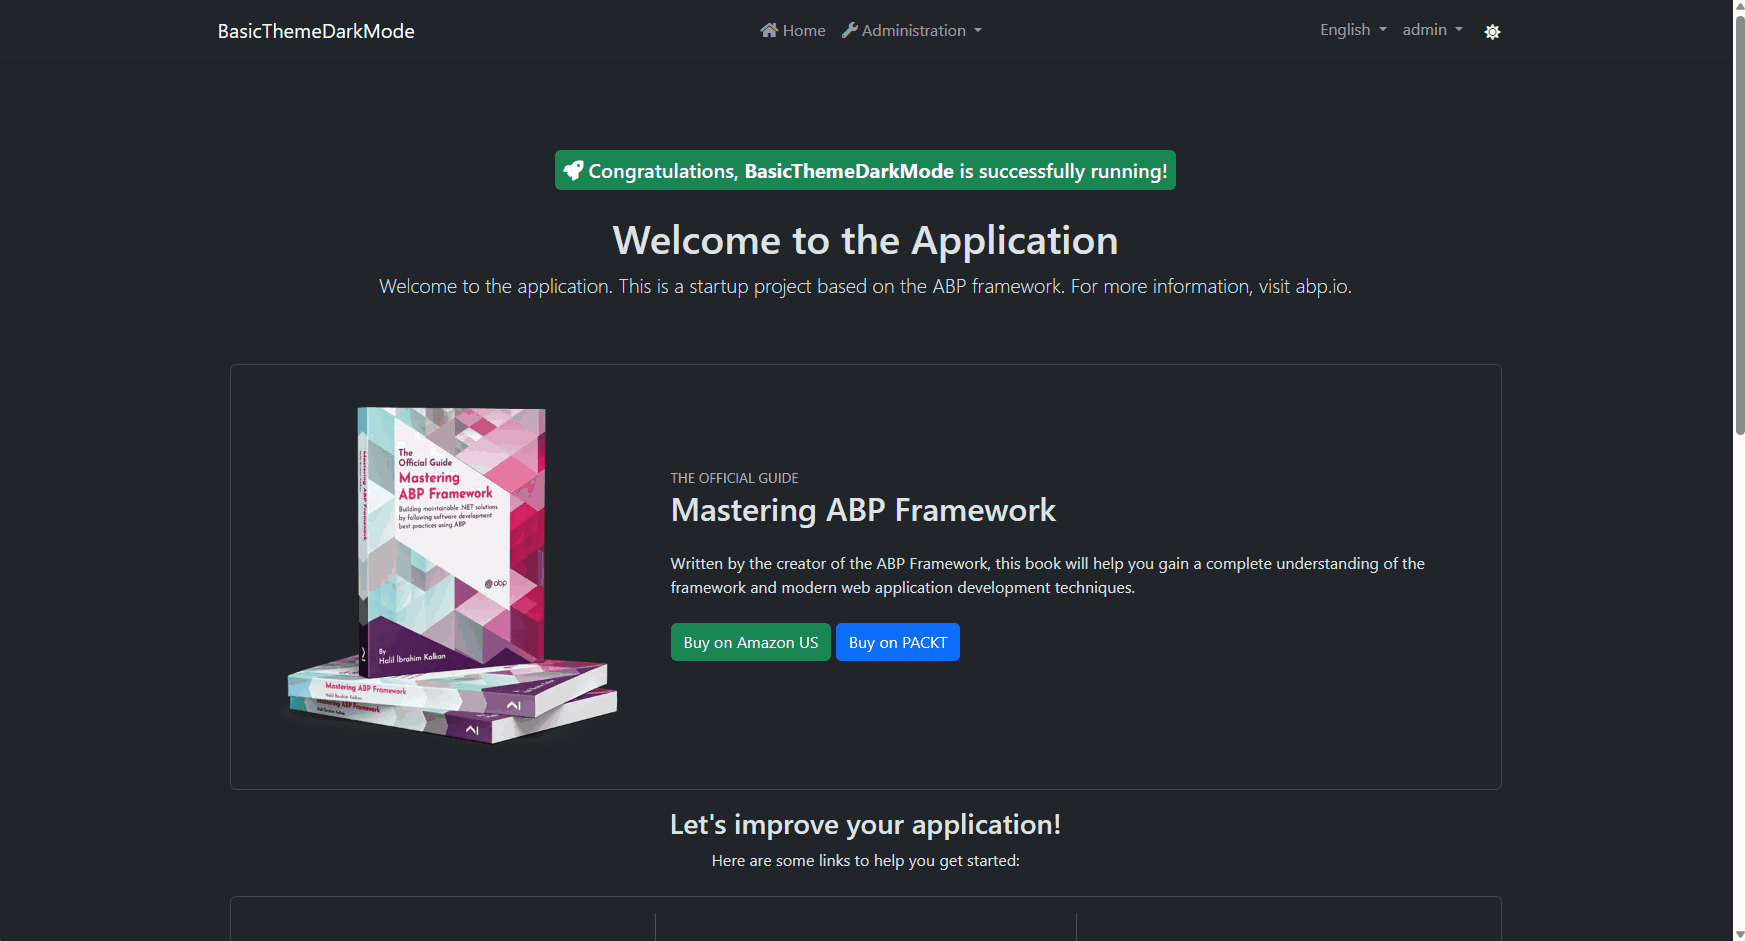Expand the admin user menu
1745x941 pixels.
tap(1431, 30)
